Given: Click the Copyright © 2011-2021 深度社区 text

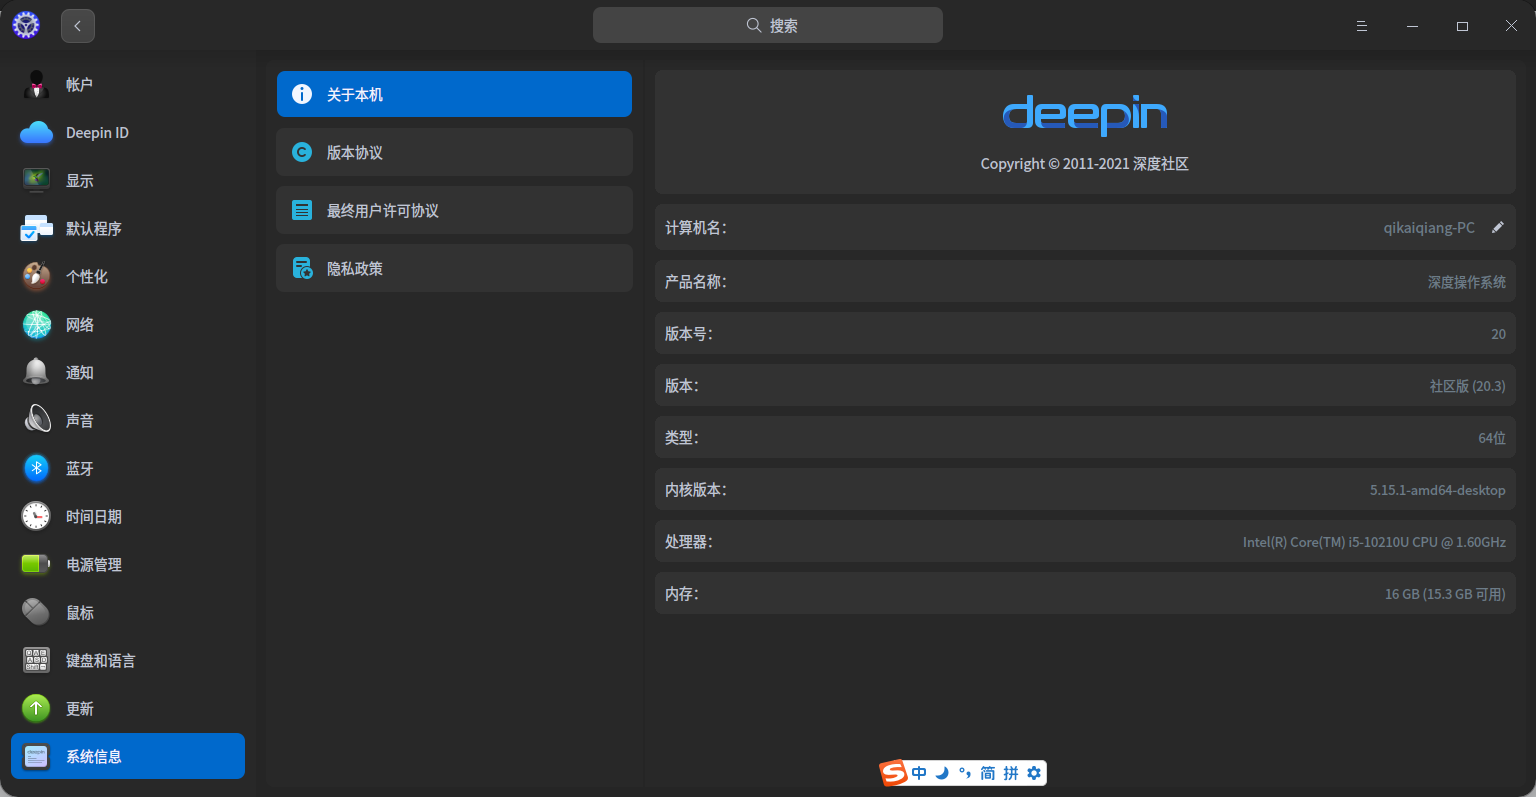Looking at the screenshot, I should pyautogui.click(x=1085, y=164).
